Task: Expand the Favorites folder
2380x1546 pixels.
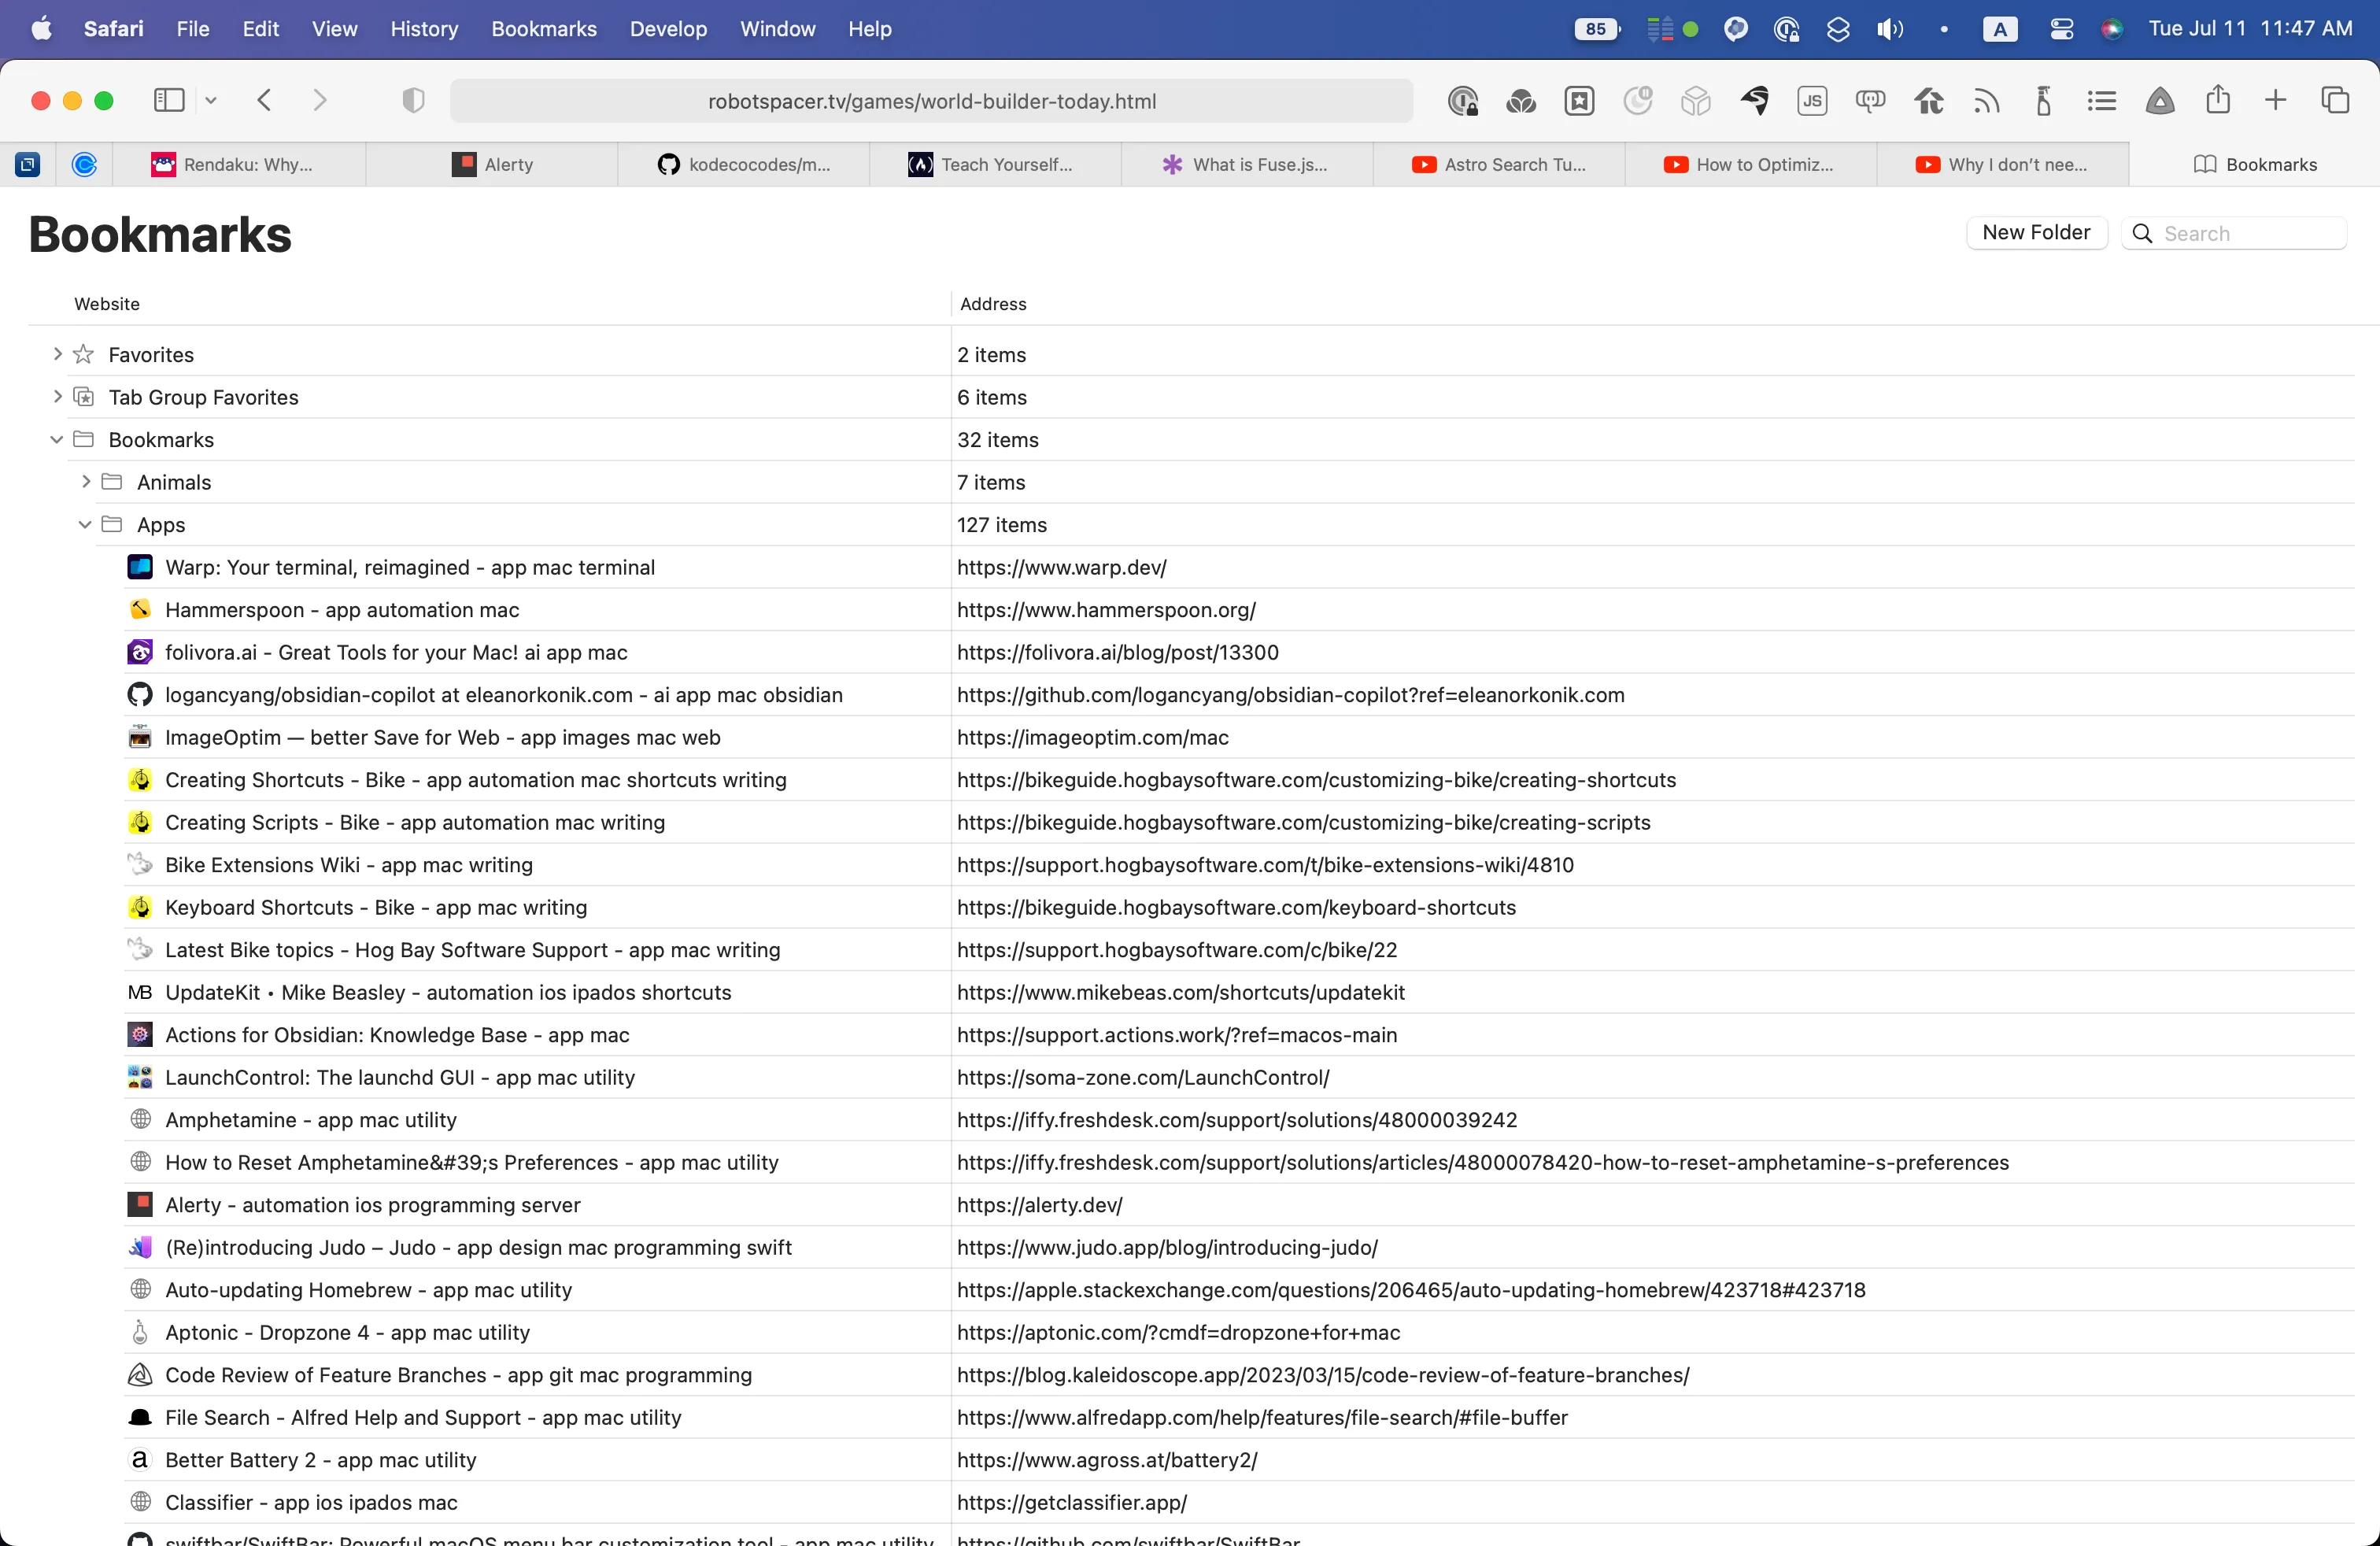Action: tap(57, 354)
